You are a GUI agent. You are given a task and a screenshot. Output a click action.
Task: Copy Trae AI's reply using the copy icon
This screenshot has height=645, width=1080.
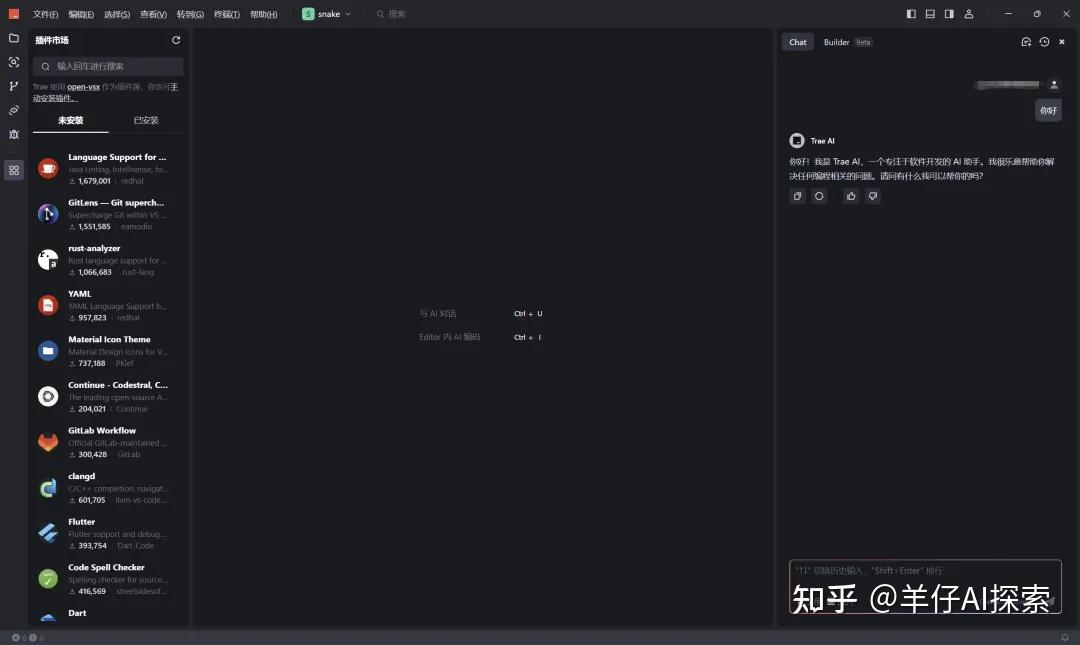pyautogui.click(x=797, y=196)
